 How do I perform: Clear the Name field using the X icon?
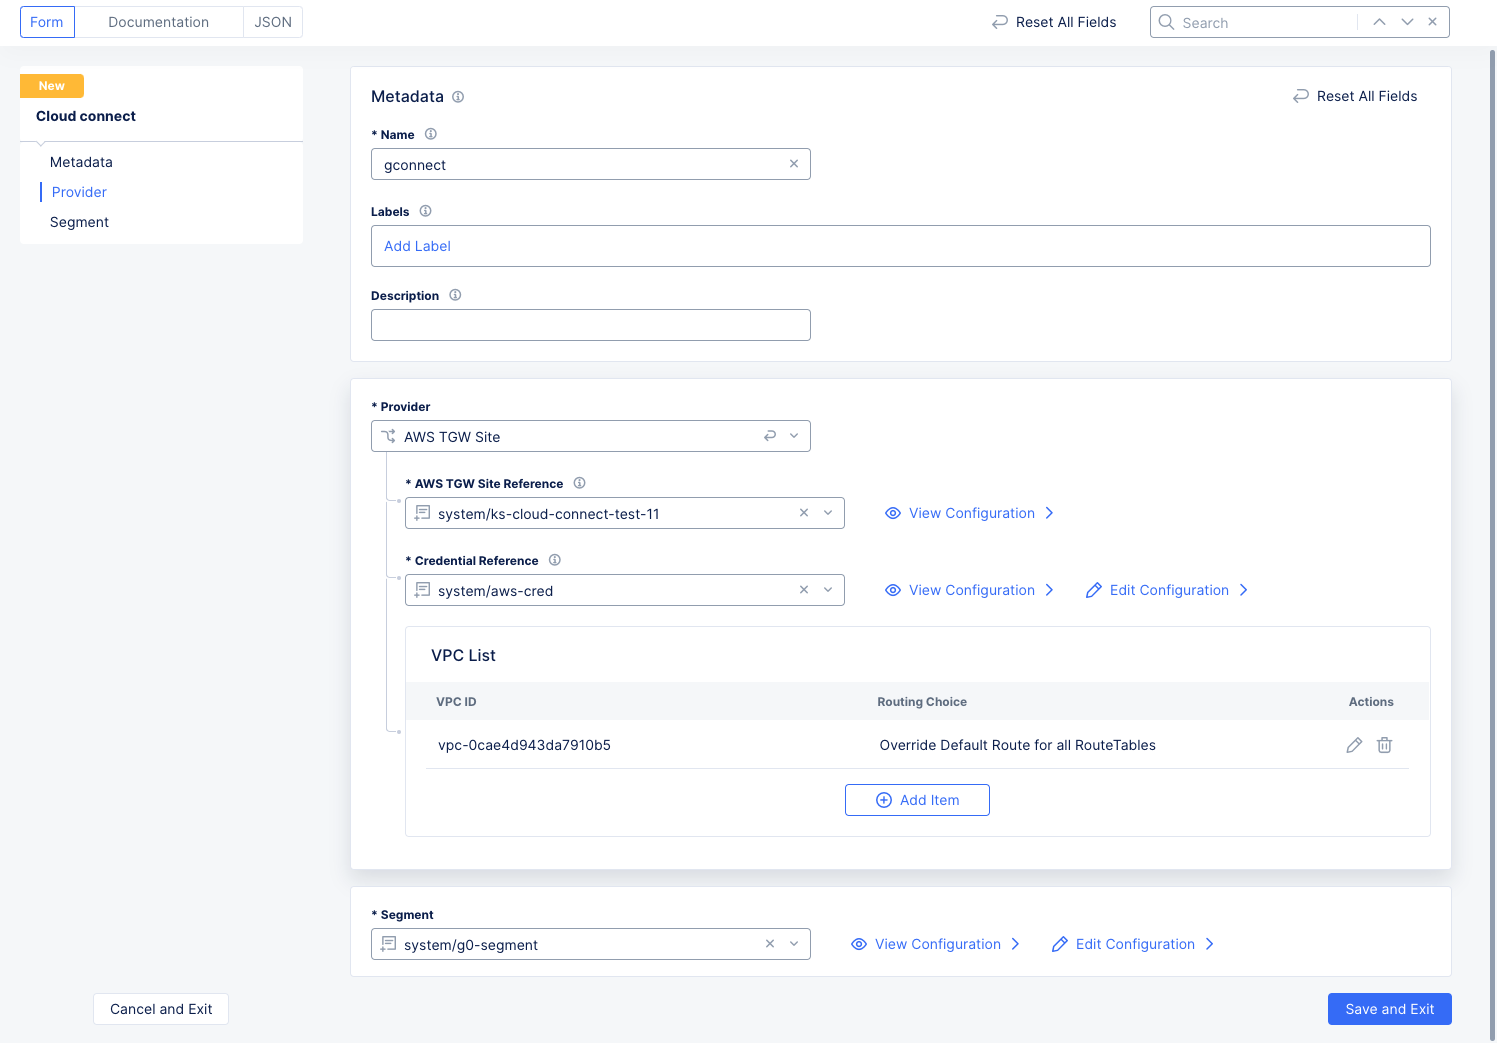[x=794, y=164]
